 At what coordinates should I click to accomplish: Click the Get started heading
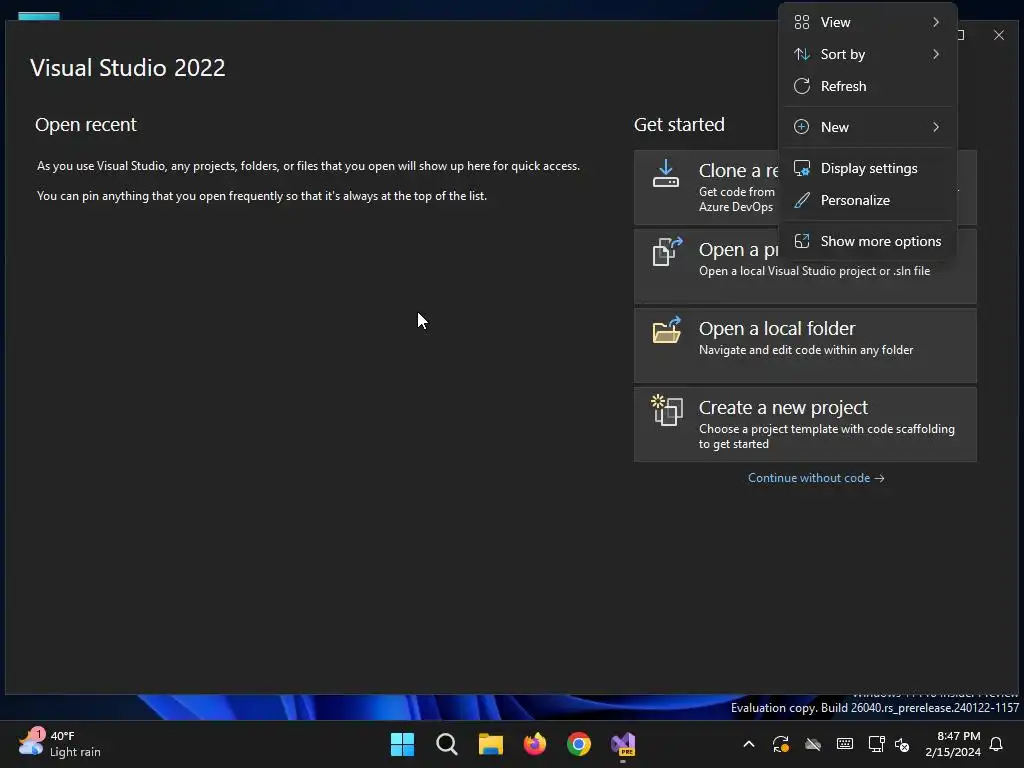coord(679,124)
